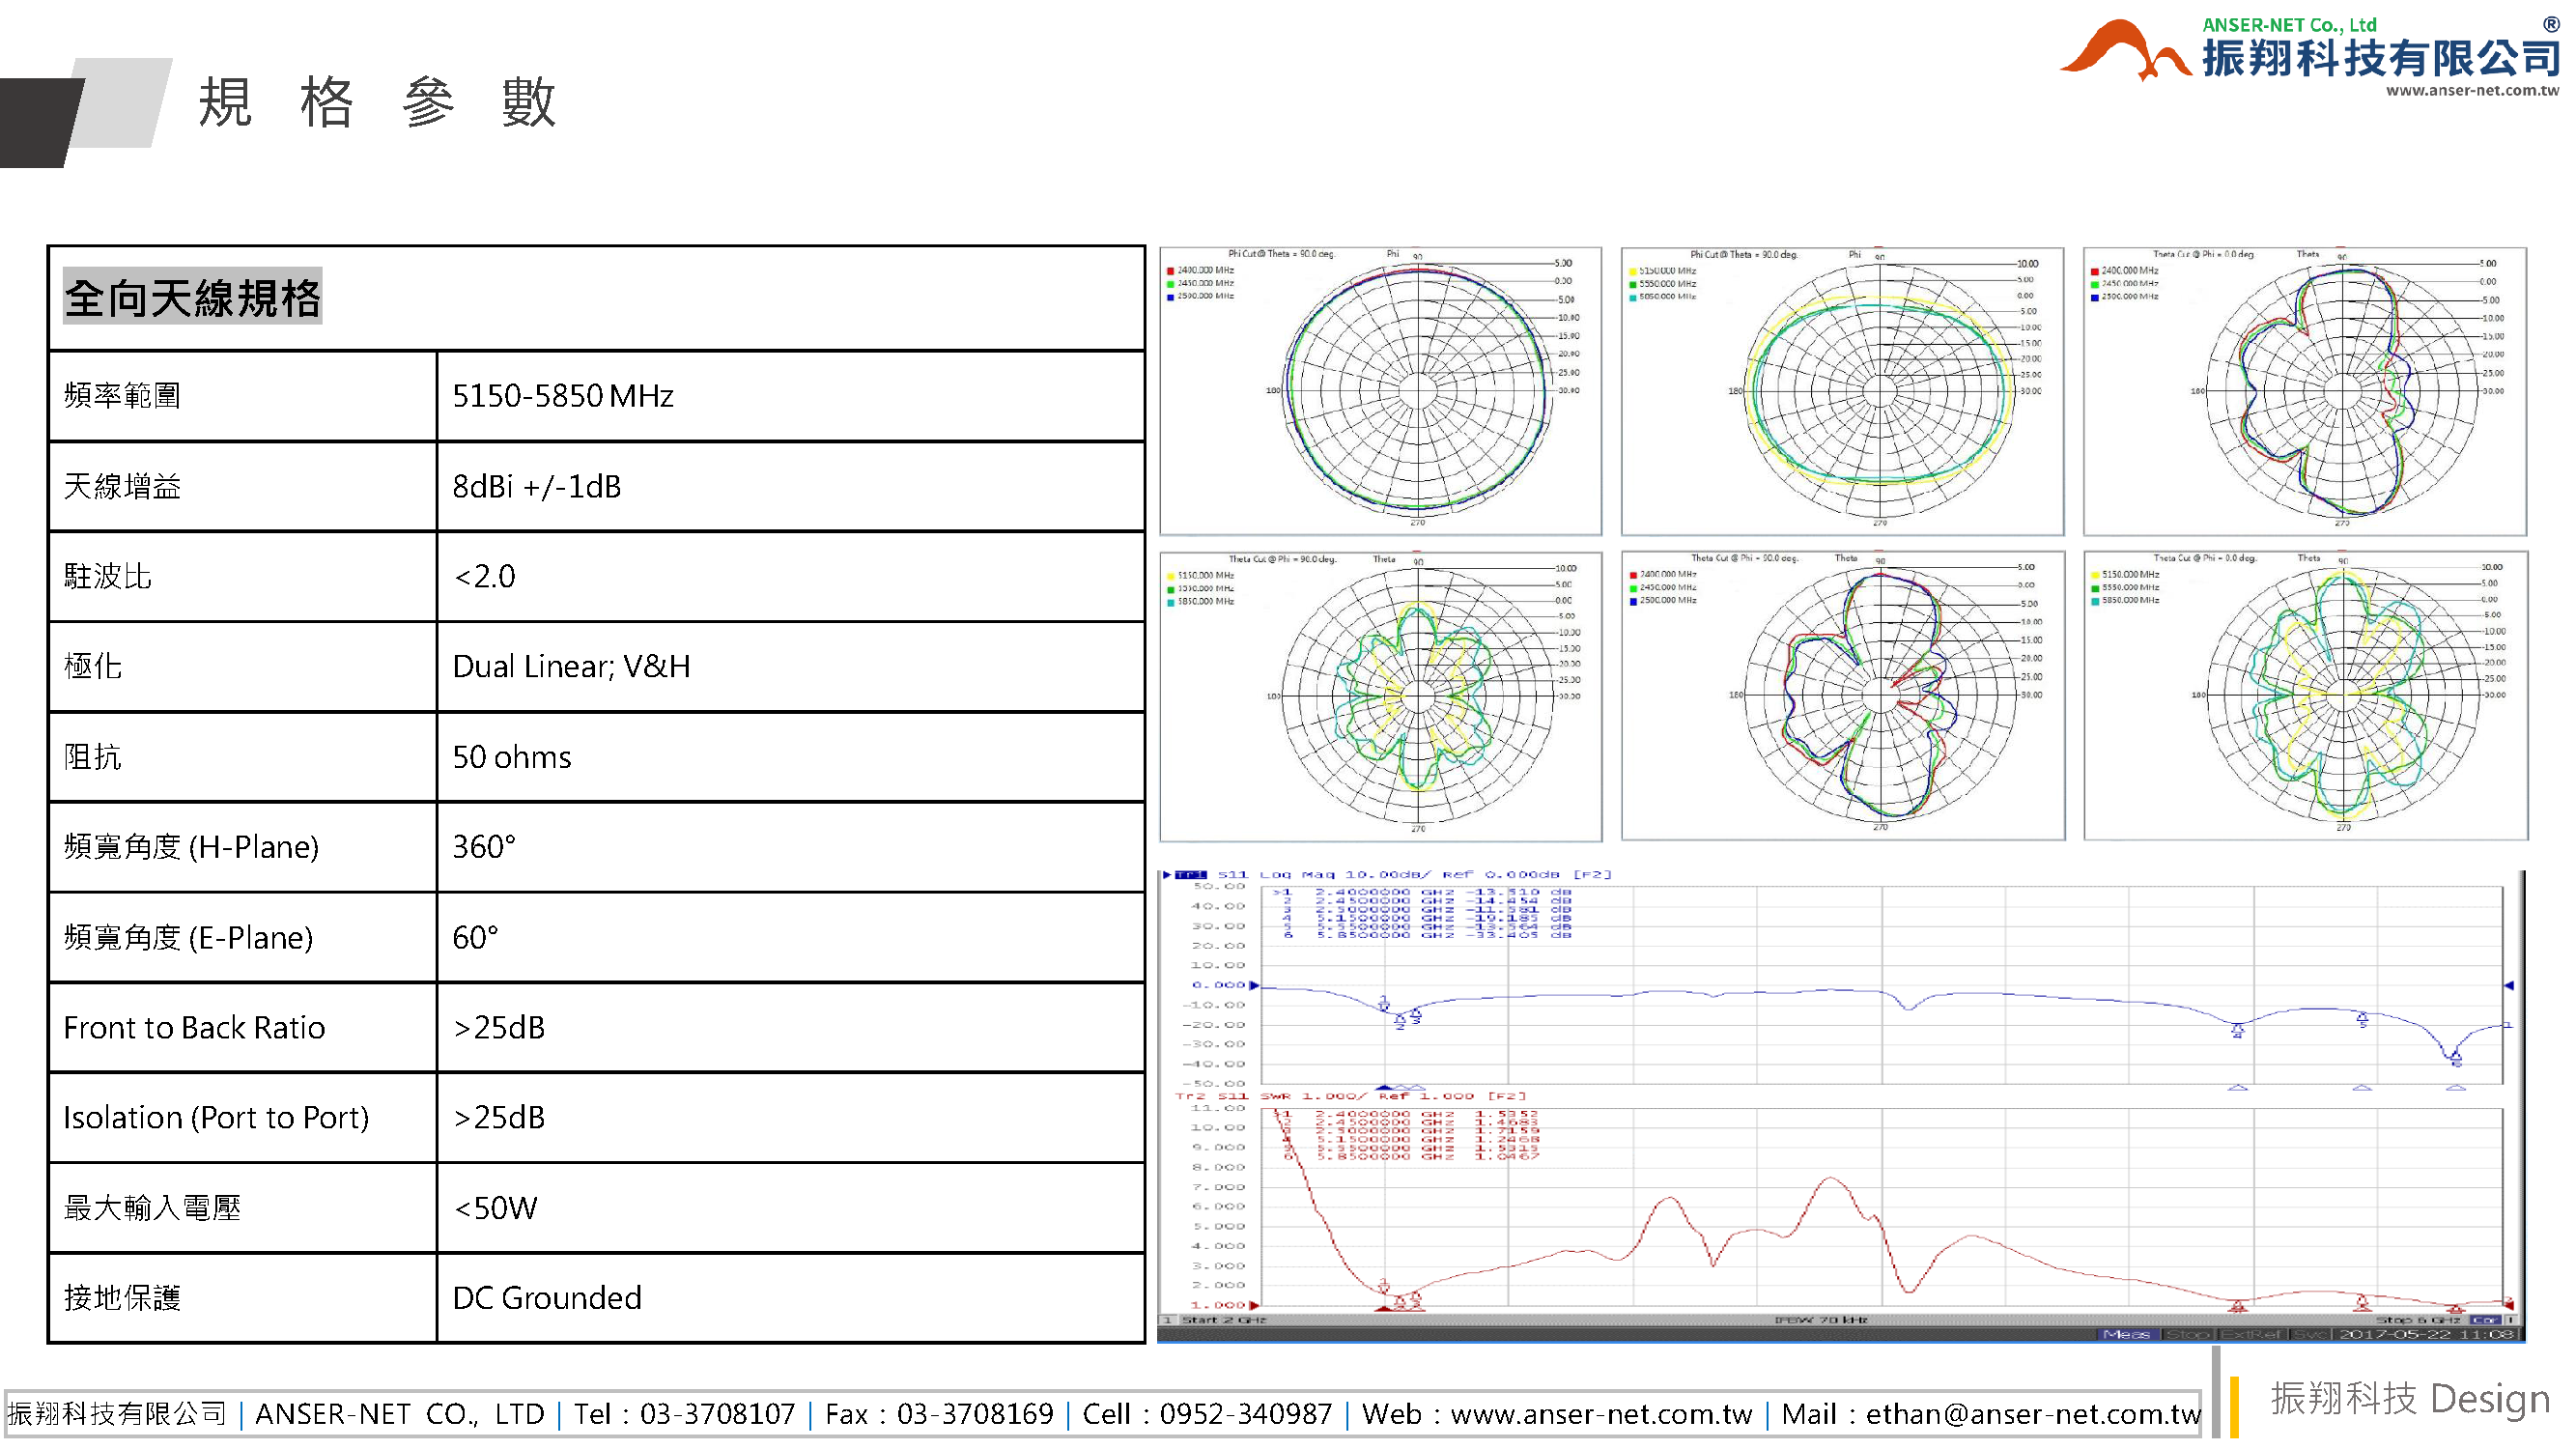The image size is (2576, 1449).
Task: Click the Svc status indicator
Action: click(2310, 1335)
